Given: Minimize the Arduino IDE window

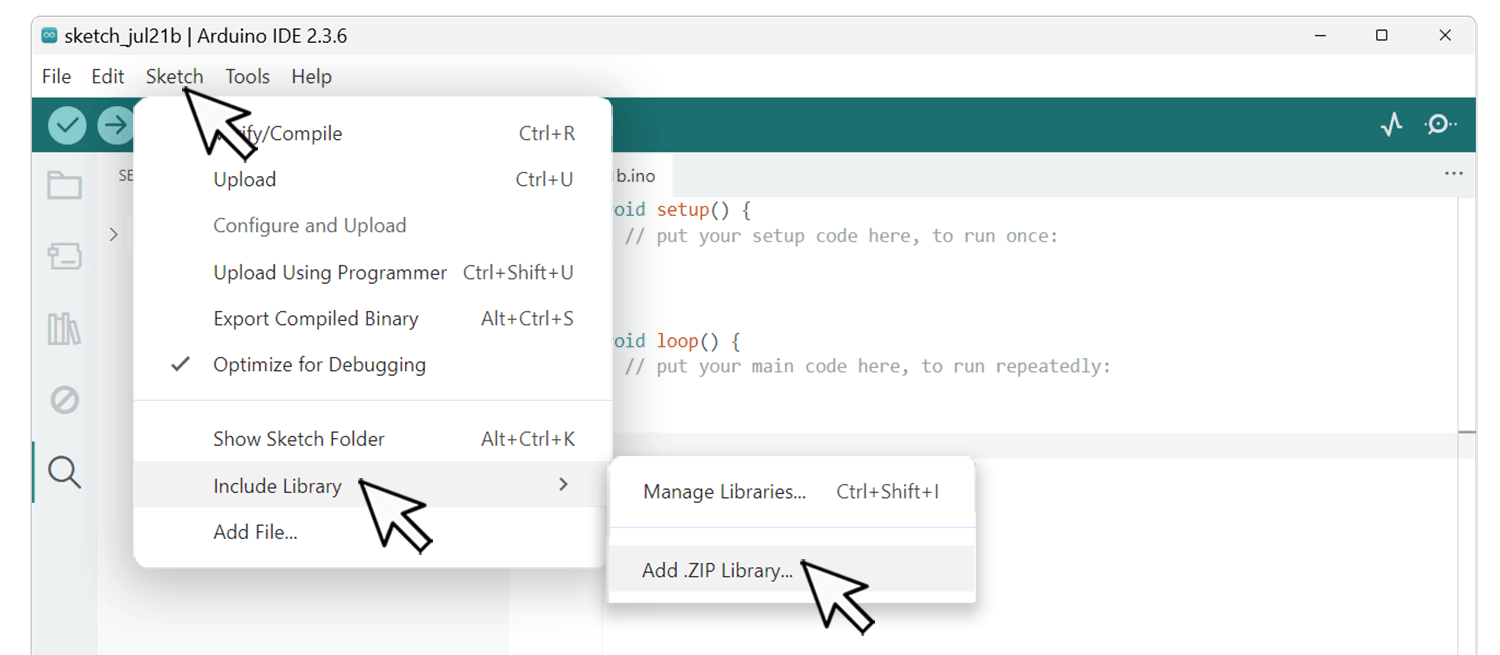Looking at the screenshot, I should pos(1321,36).
